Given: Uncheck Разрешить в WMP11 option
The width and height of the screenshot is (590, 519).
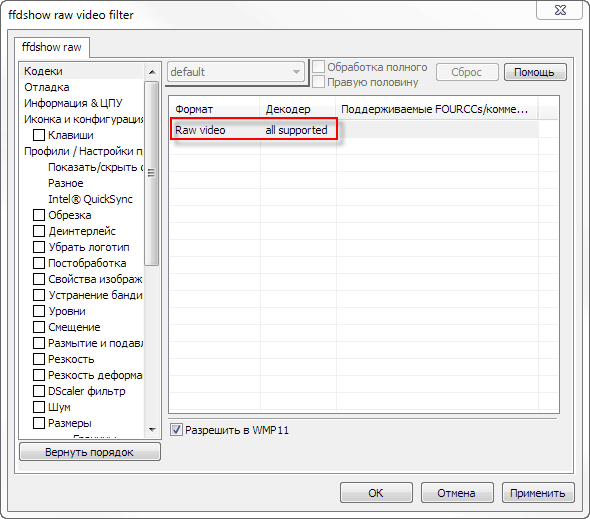Looking at the screenshot, I should pyautogui.click(x=176, y=430).
